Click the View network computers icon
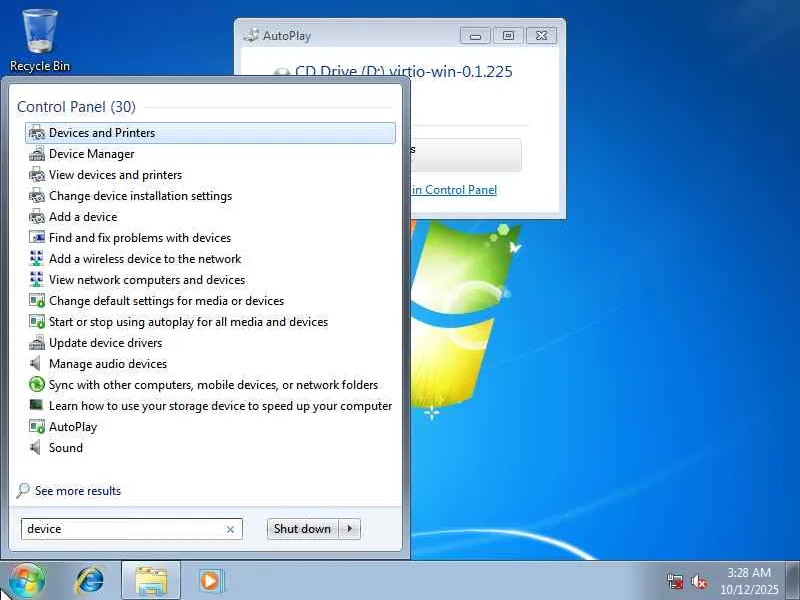 click(x=37, y=280)
